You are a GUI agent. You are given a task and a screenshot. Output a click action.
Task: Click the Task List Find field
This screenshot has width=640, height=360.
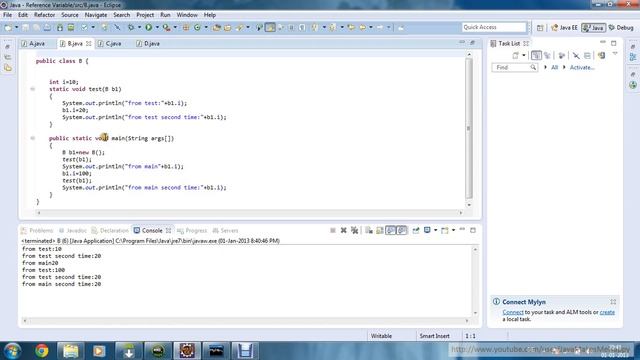(x=514, y=67)
